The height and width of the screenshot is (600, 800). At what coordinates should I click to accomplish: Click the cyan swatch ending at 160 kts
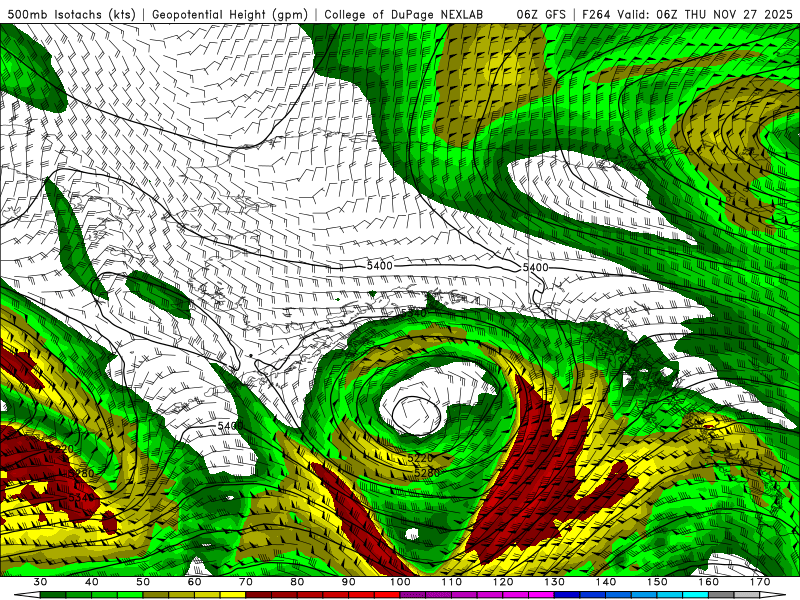(695, 595)
